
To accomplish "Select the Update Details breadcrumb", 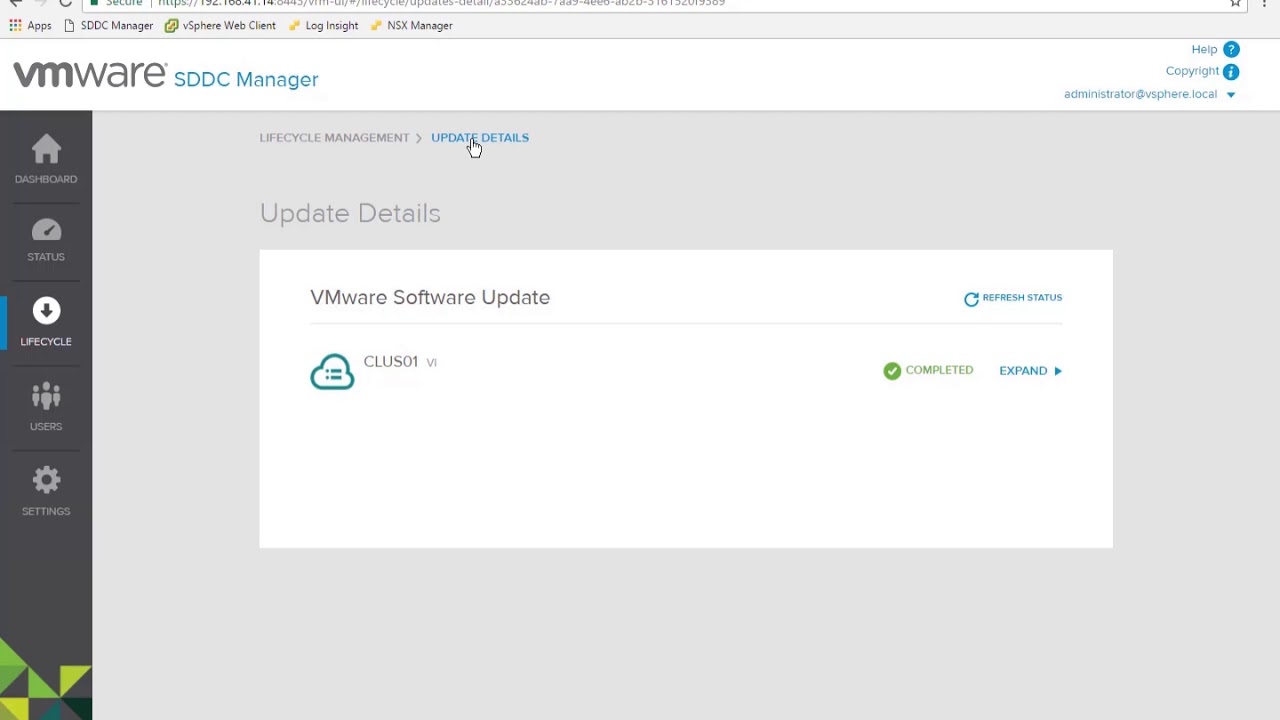I will click(x=479, y=137).
